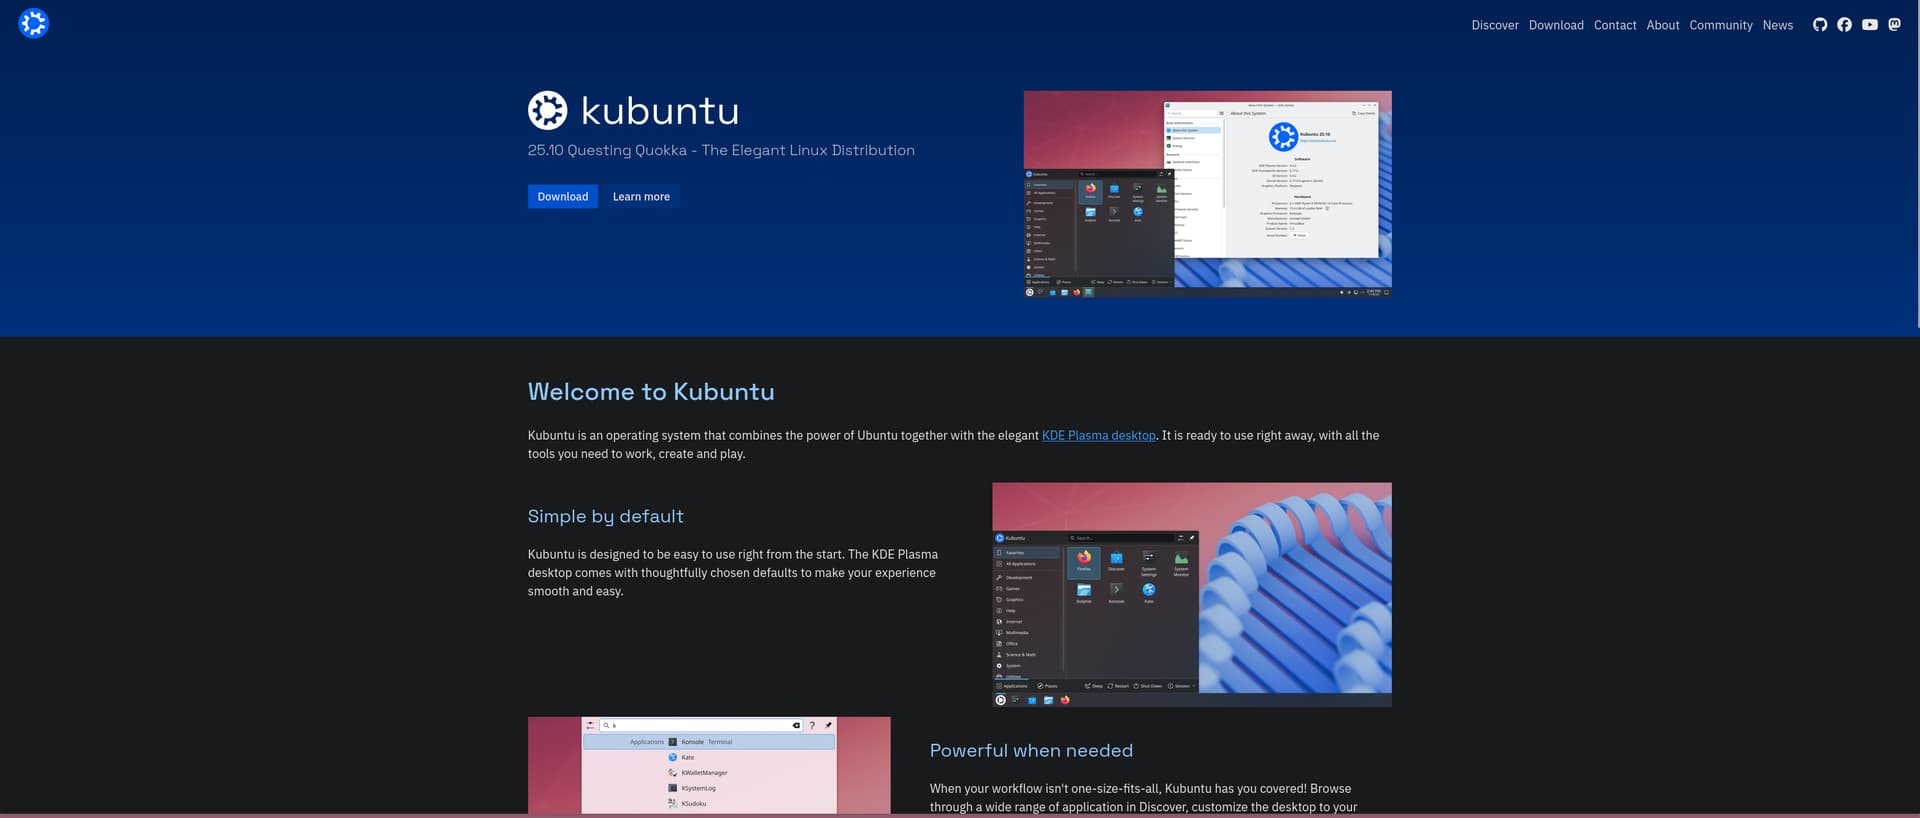1920x818 pixels.
Task: Open the Simple by default desktop screenshot
Action: point(1191,595)
